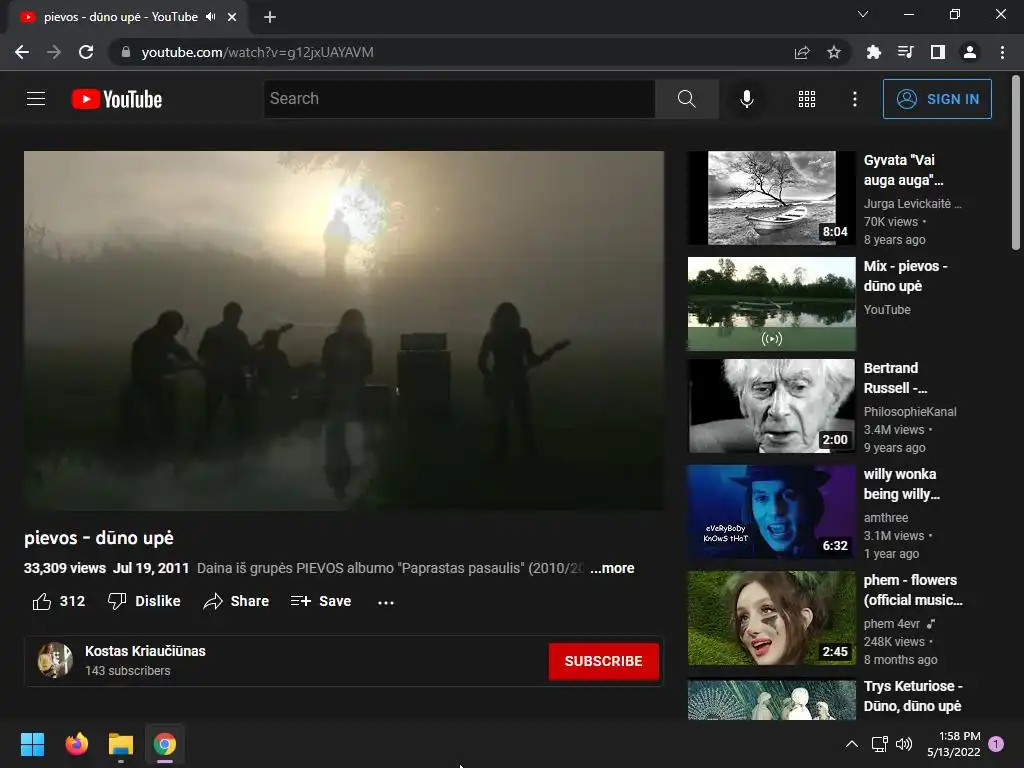This screenshot has width=1024, height=768.
Task: Open Chrome three-dot menu
Action: [1002, 52]
